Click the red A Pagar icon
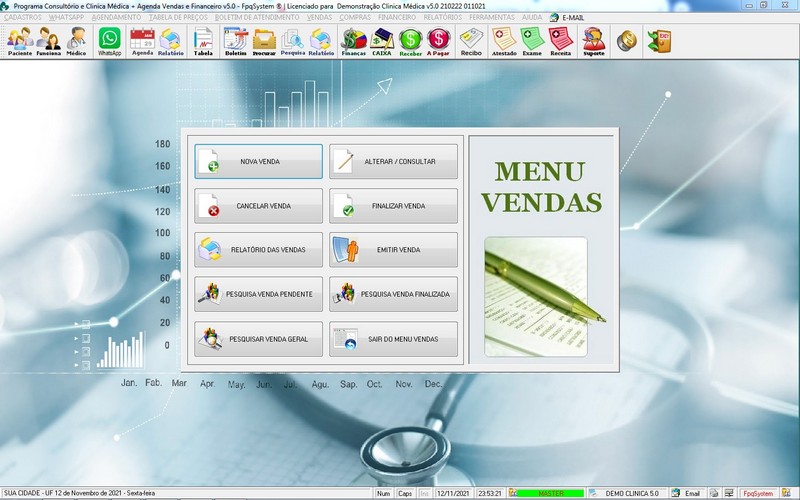800x500 pixels. [x=438, y=41]
